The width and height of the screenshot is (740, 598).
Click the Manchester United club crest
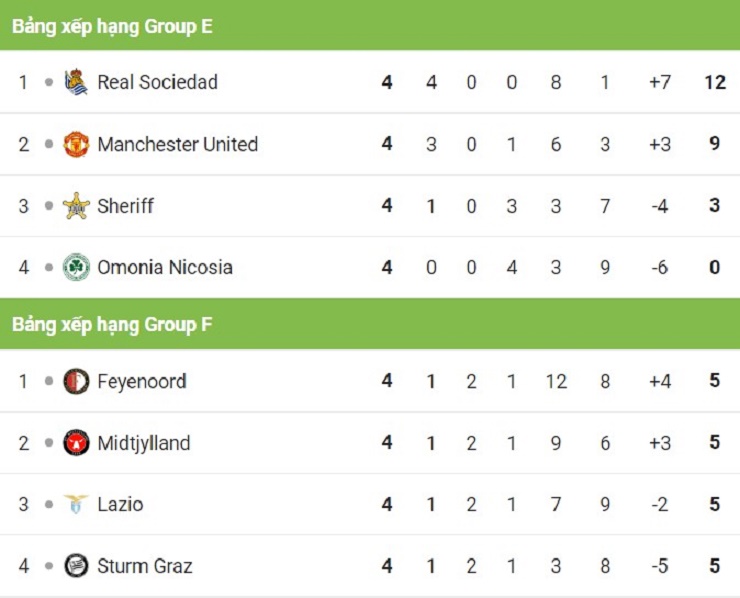pos(76,144)
